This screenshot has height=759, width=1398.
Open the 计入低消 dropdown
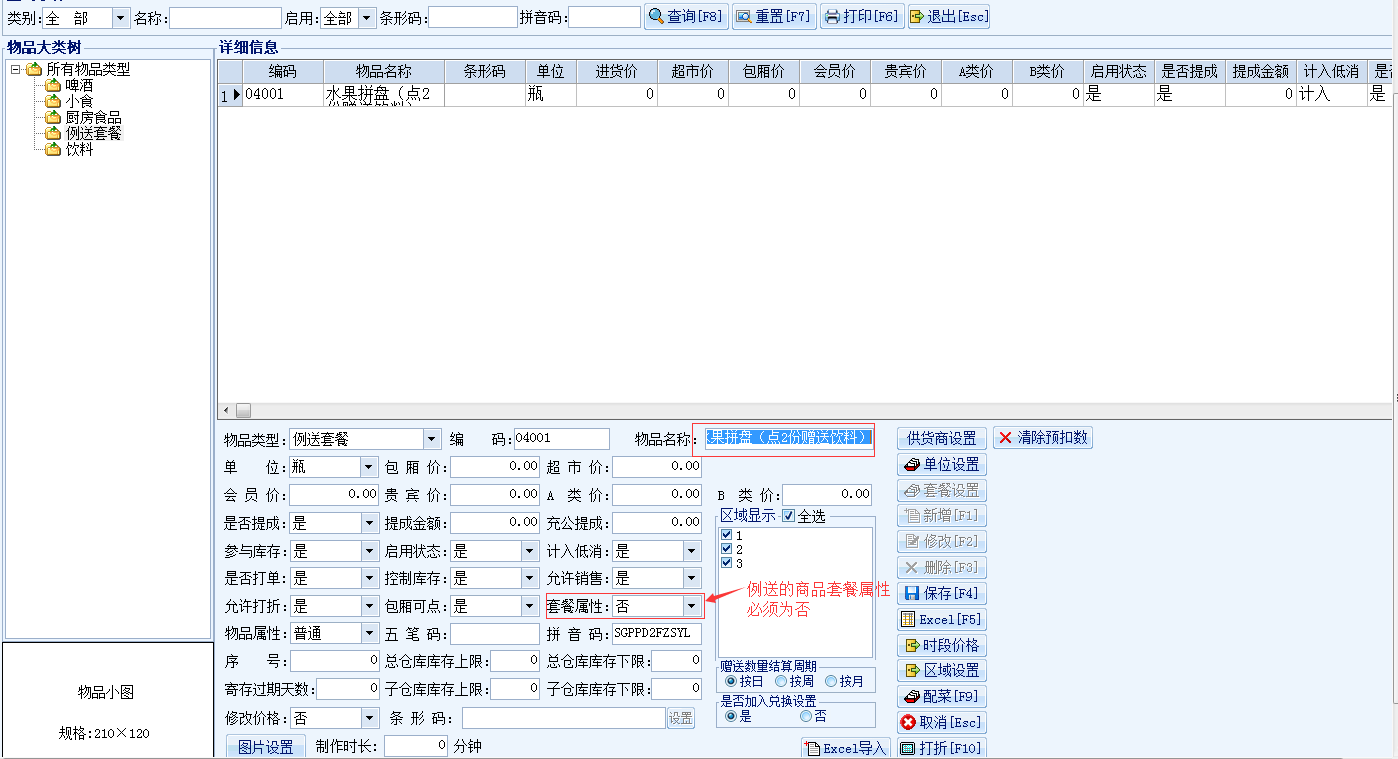[x=692, y=551]
